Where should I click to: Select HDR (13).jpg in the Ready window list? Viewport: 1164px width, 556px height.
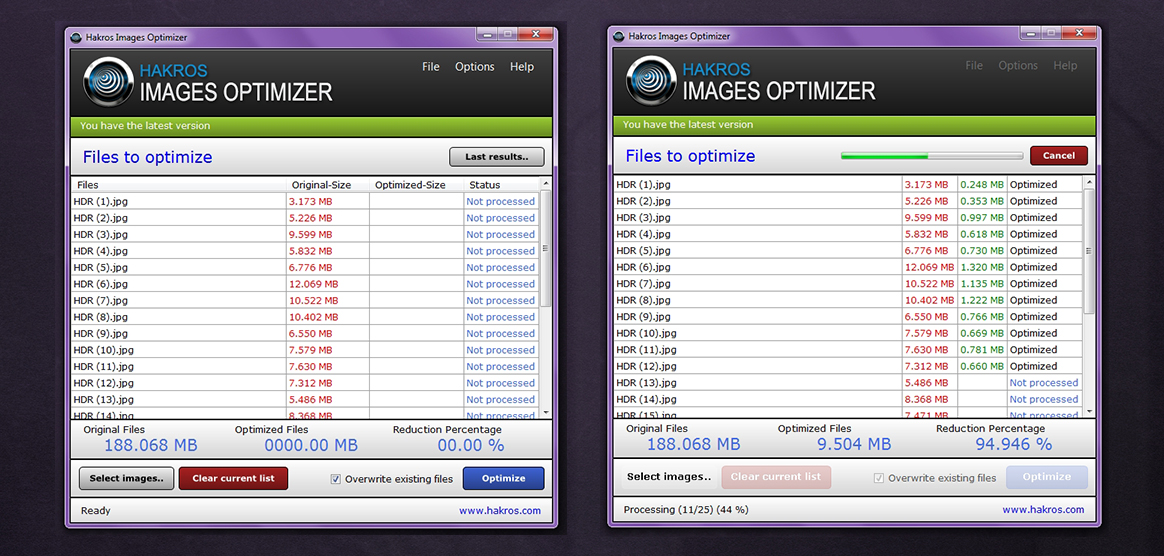pyautogui.click(x=104, y=399)
